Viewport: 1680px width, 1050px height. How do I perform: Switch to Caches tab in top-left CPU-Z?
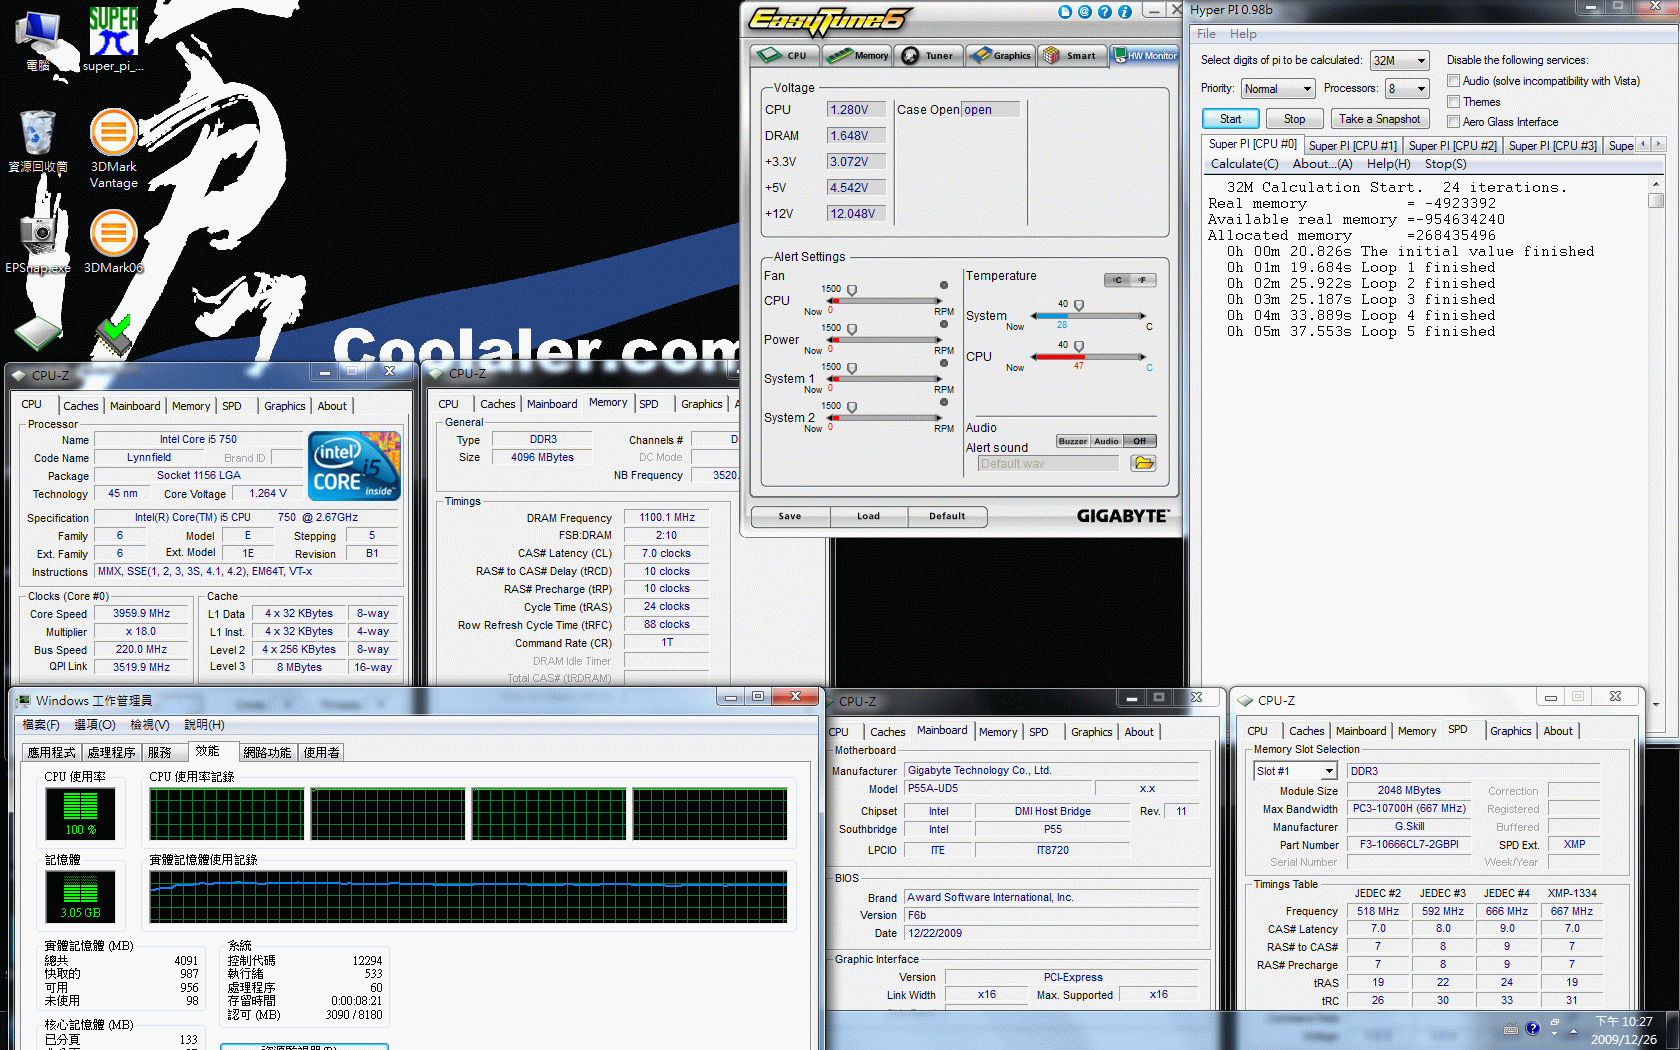pyautogui.click(x=80, y=406)
